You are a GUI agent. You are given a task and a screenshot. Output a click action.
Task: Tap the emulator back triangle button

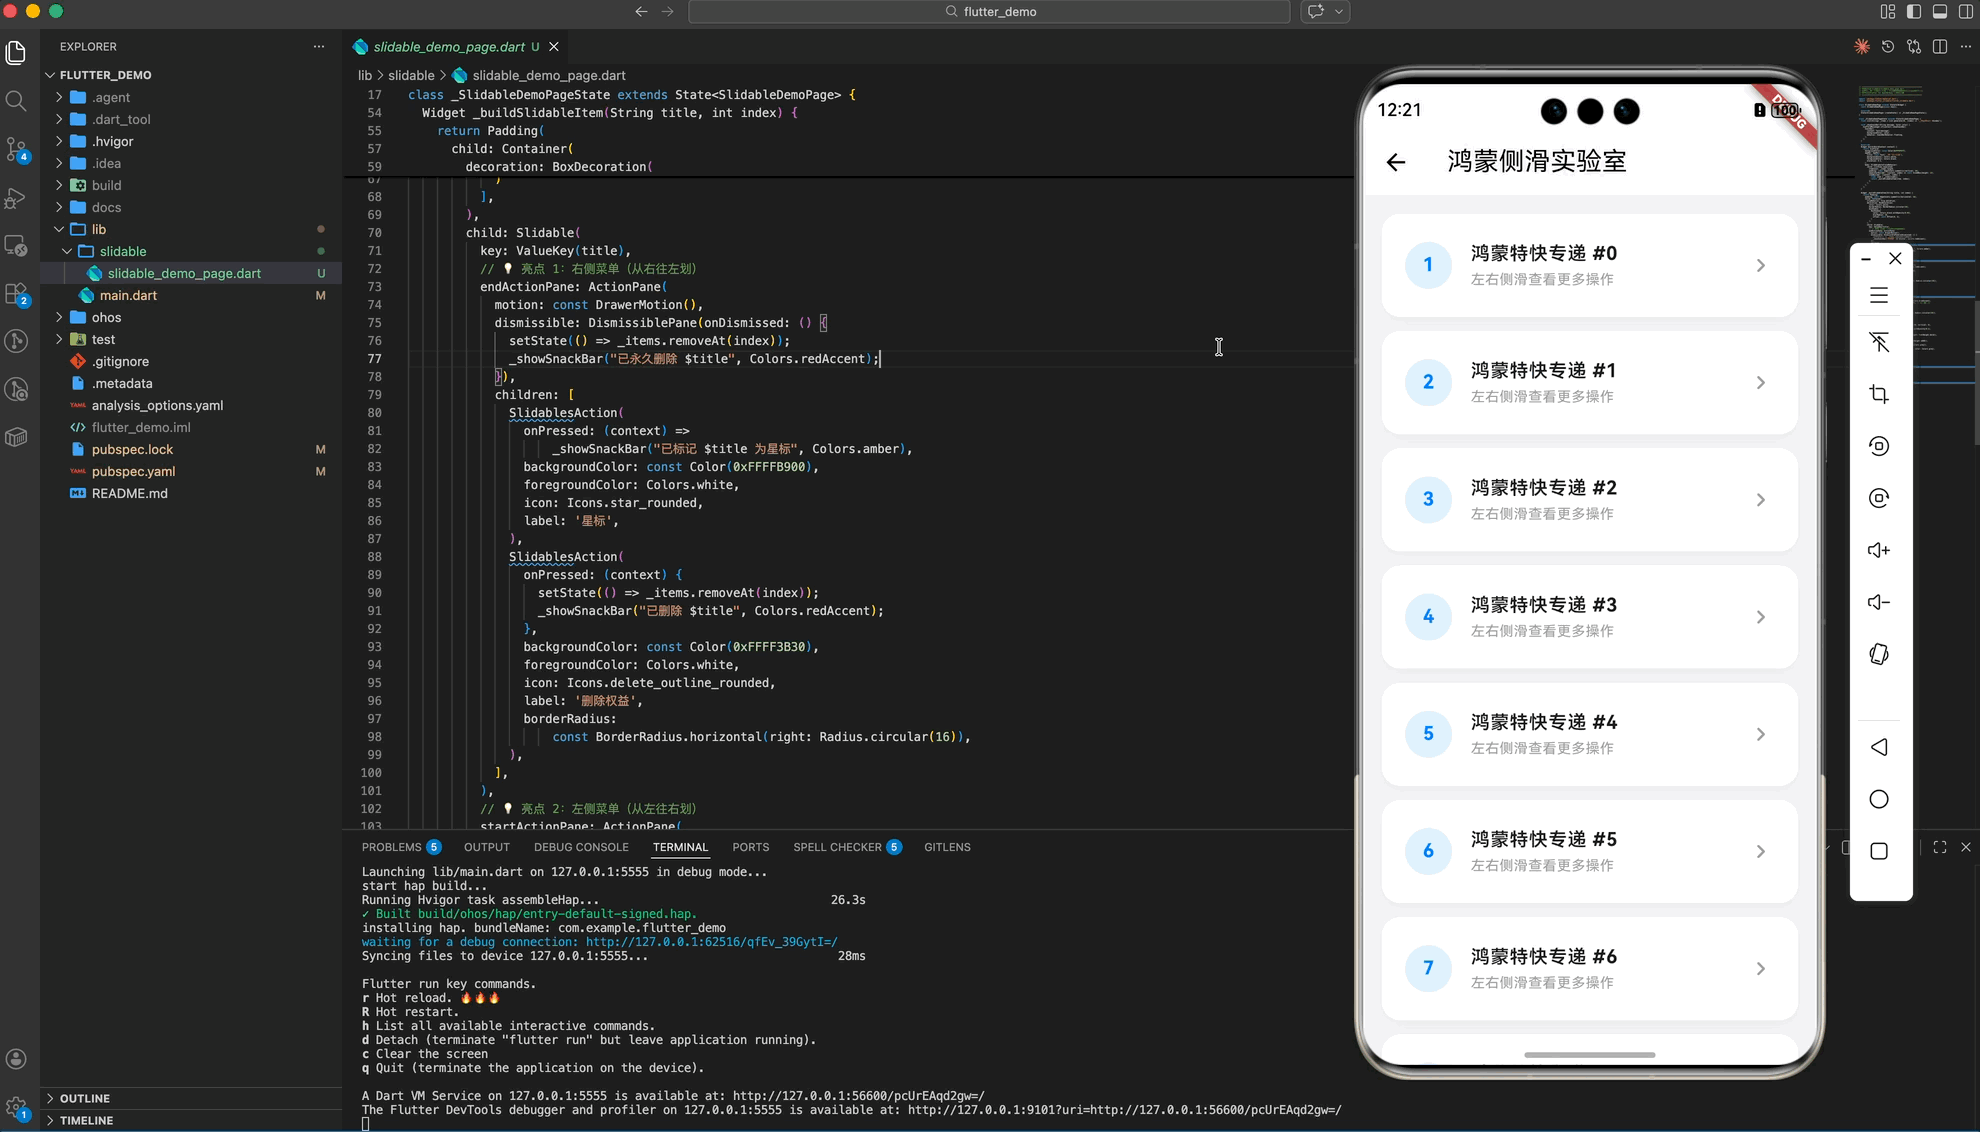[1879, 747]
